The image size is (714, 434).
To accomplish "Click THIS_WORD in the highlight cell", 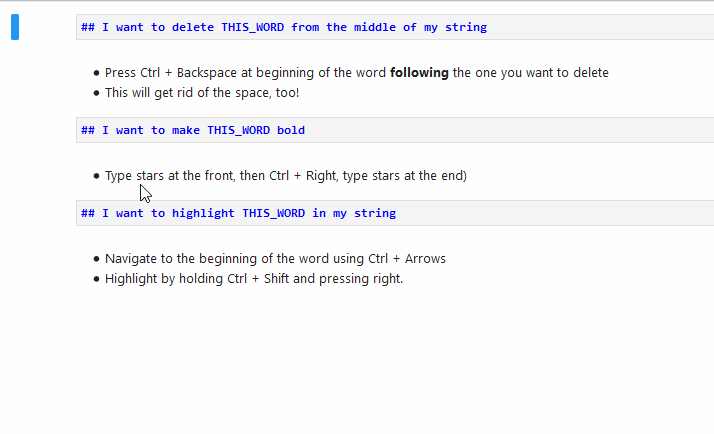I will [274, 213].
